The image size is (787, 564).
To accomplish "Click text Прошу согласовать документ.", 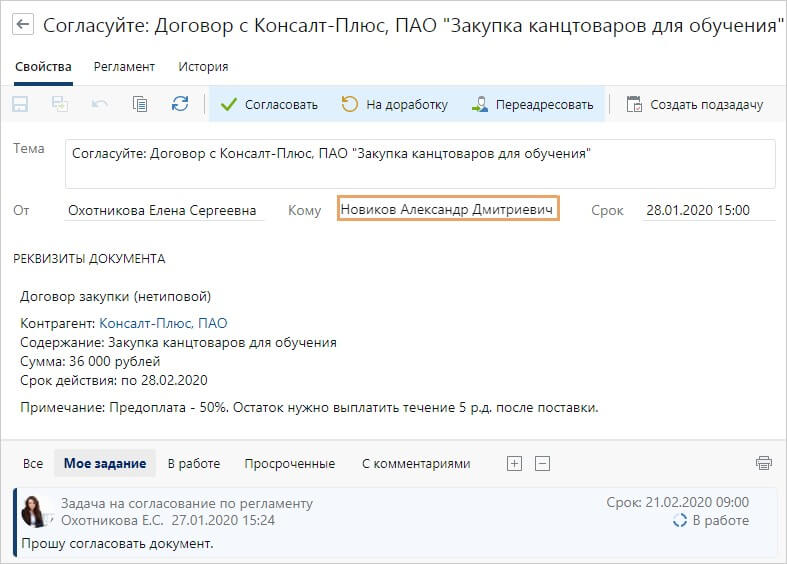I will pos(117,543).
